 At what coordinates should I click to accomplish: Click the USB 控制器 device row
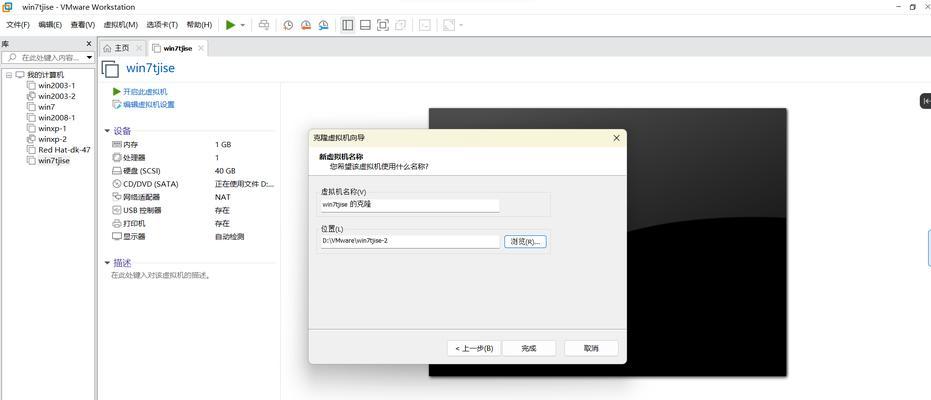(x=193, y=210)
